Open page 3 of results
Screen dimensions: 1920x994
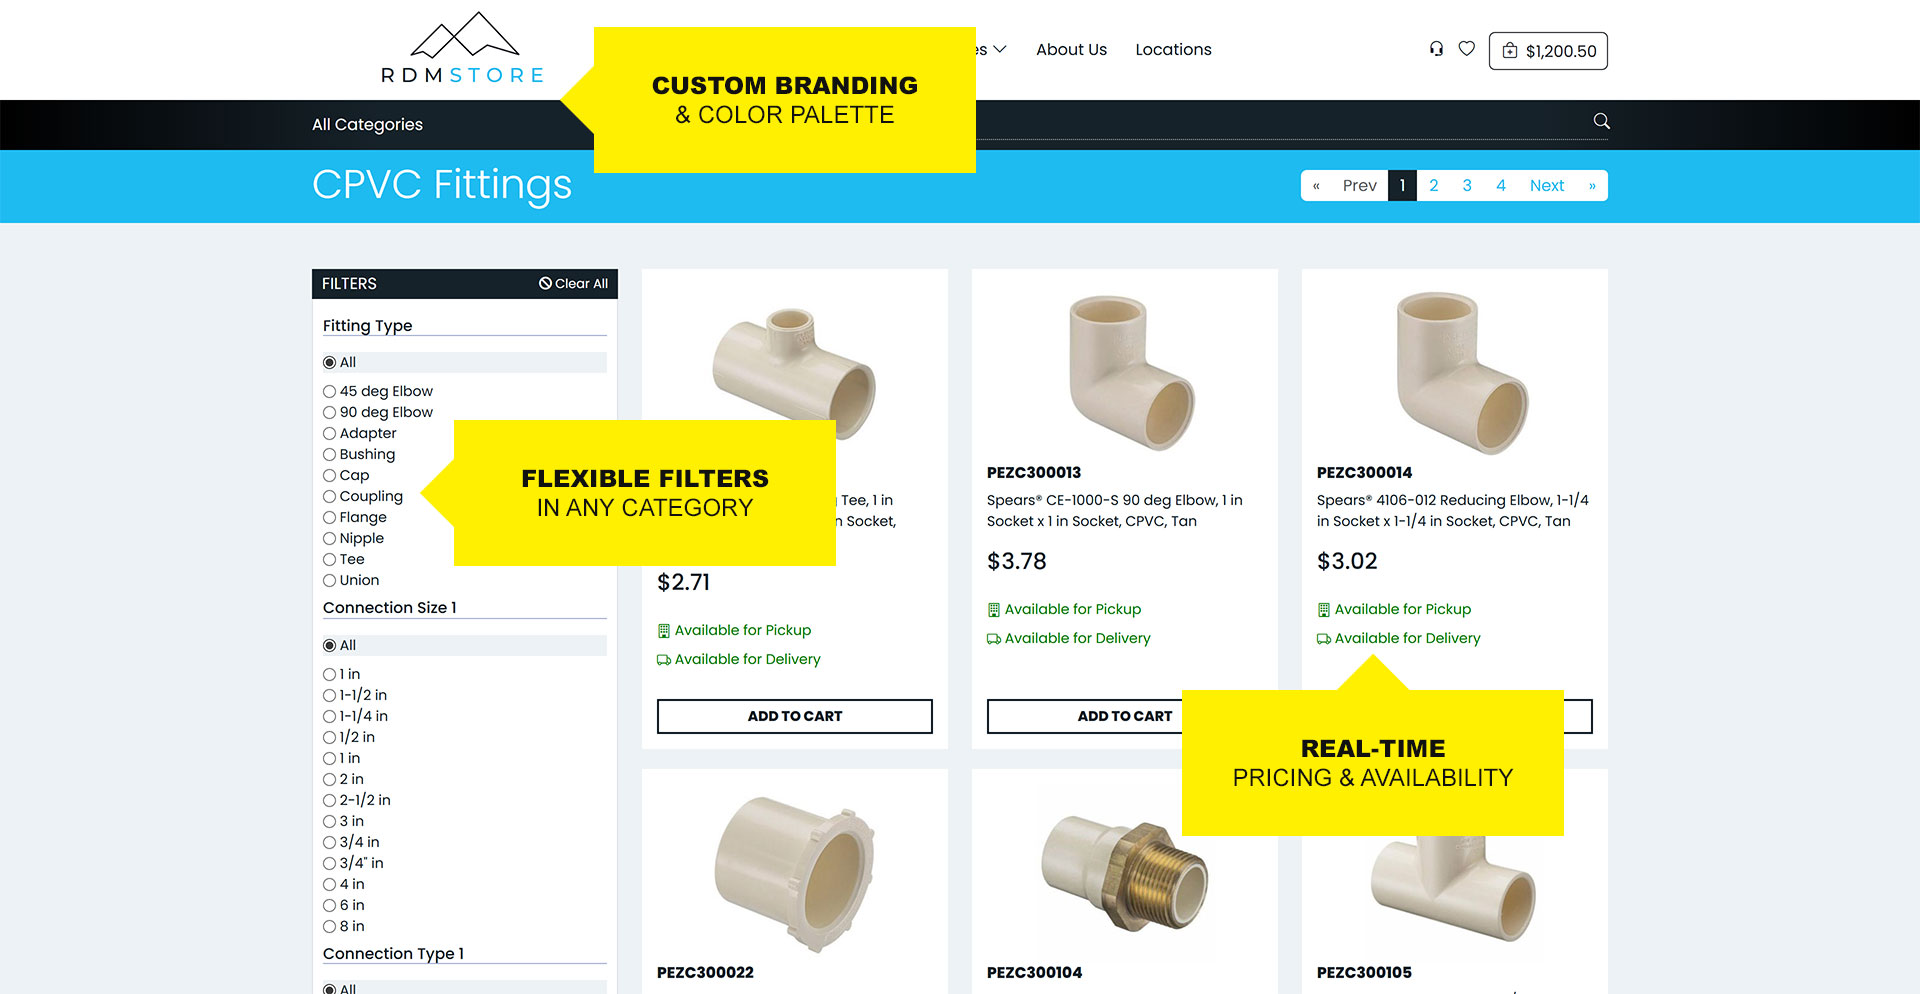[1466, 186]
